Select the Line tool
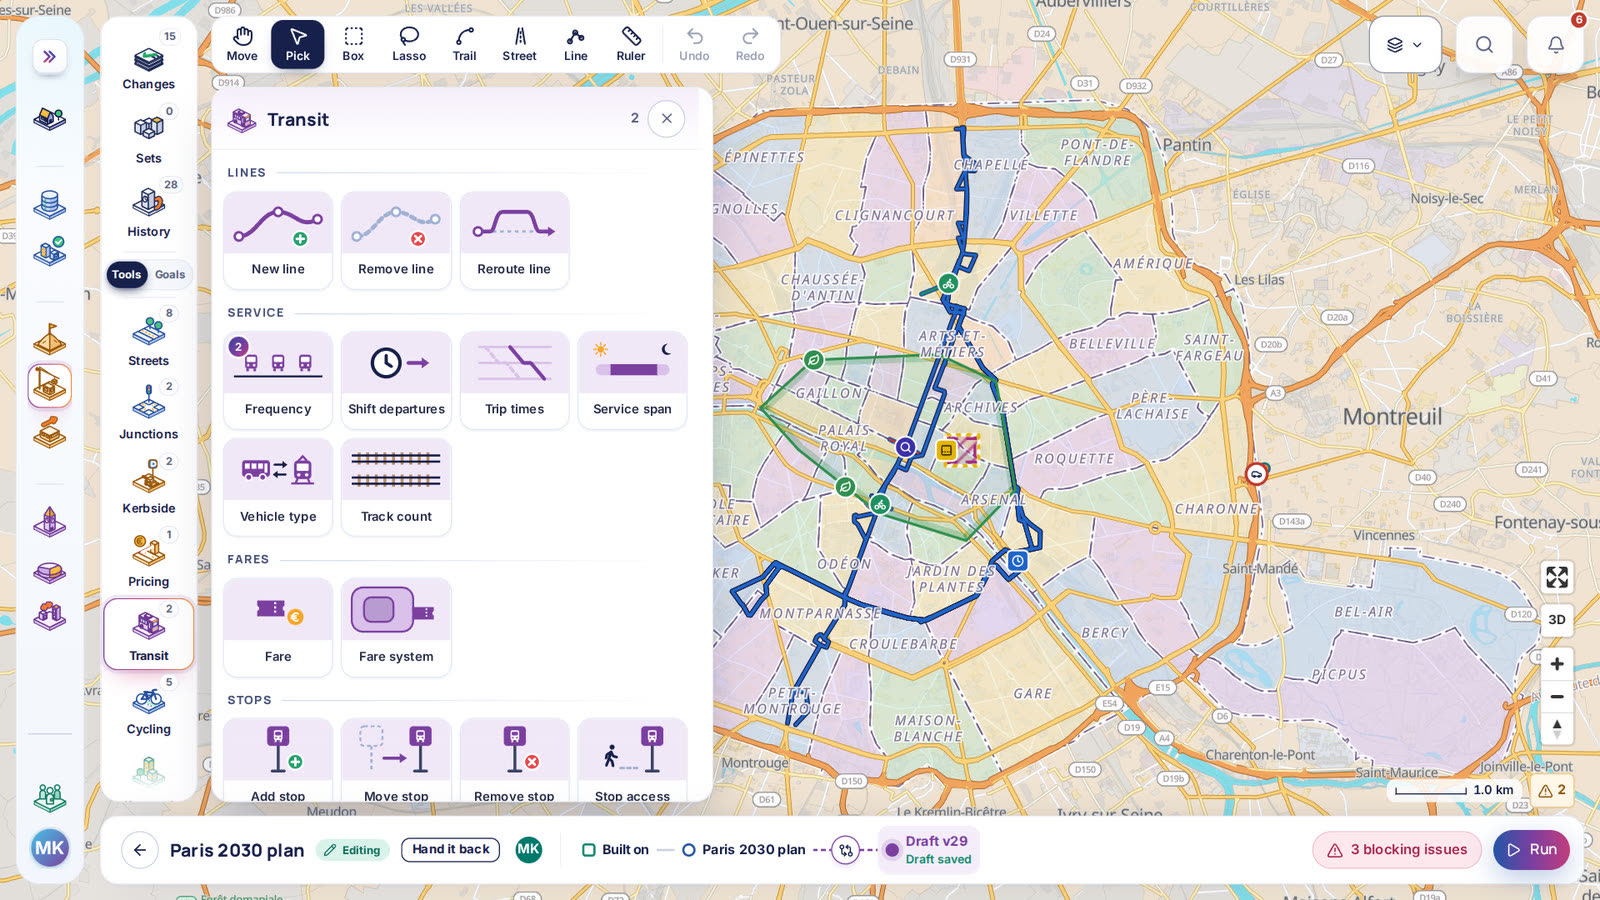The height and width of the screenshot is (900, 1600). click(x=576, y=44)
